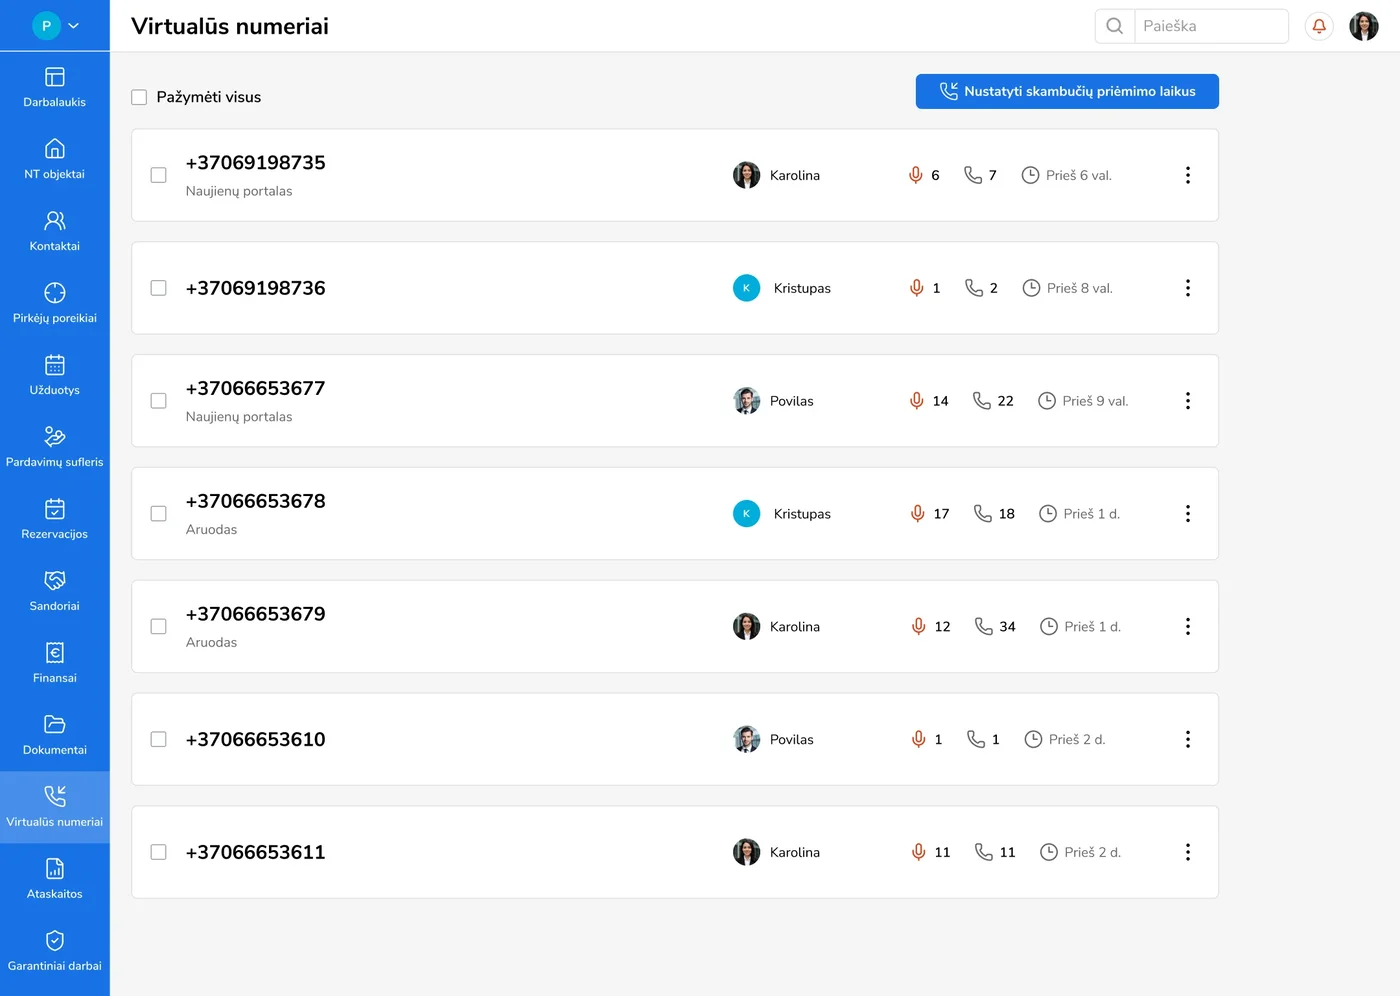1400x996 pixels.
Task: Switch to Ataskaitos in sidebar
Action: [55, 879]
